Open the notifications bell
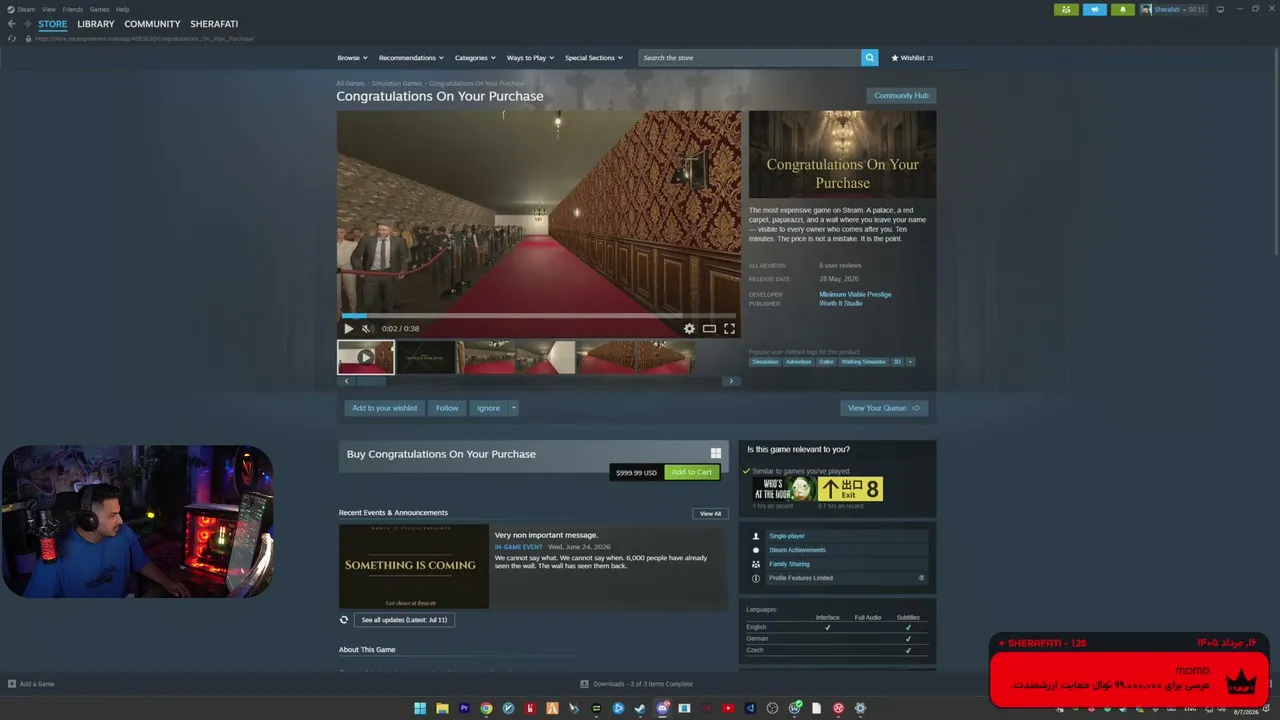 pyautogui.click(x=1123, y=9)
